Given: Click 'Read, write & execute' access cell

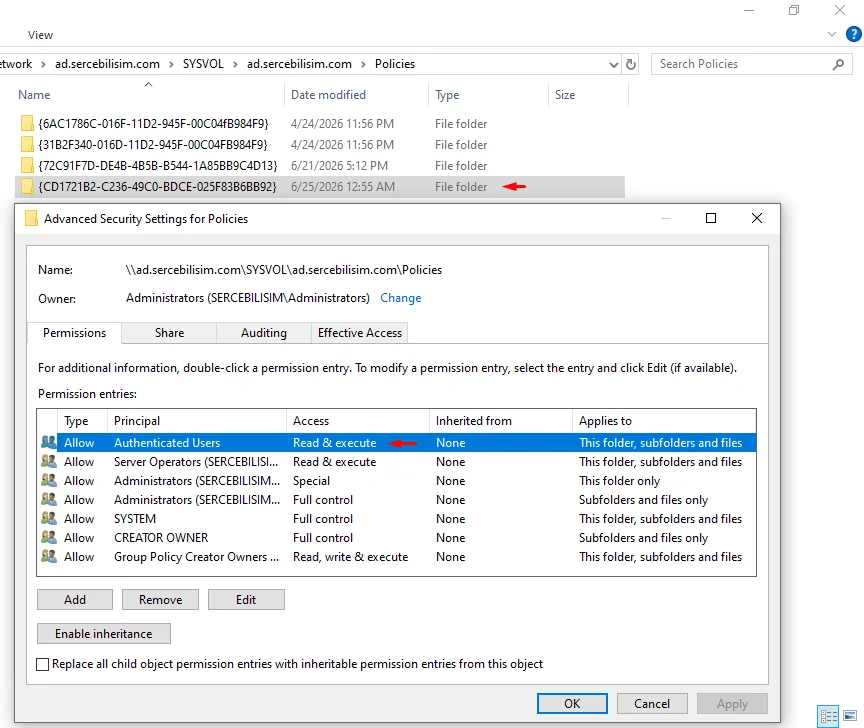Looking at the screenshot, I should click(350, 557).
